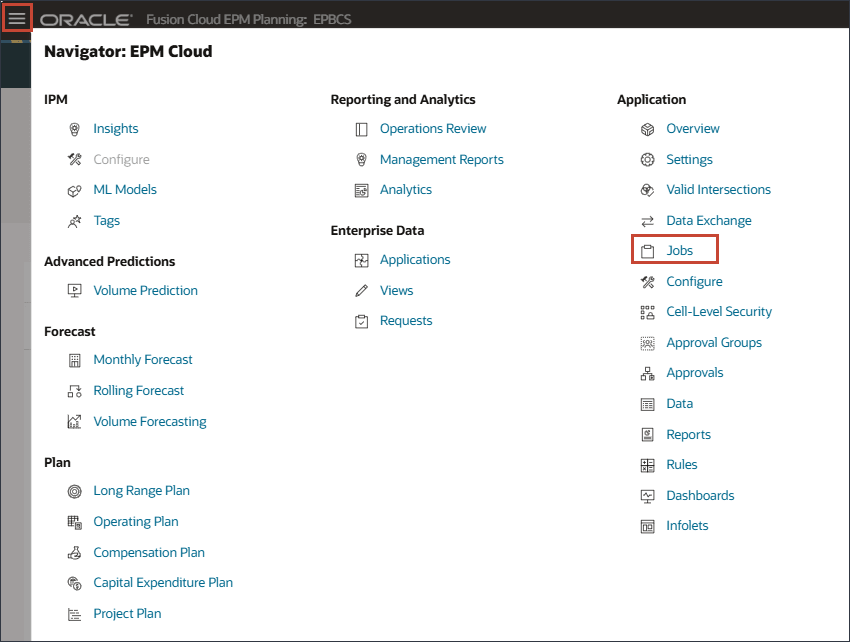Click the Application Configure tools icon
This screenshot has height=642, width=850.
pos(647,282)
